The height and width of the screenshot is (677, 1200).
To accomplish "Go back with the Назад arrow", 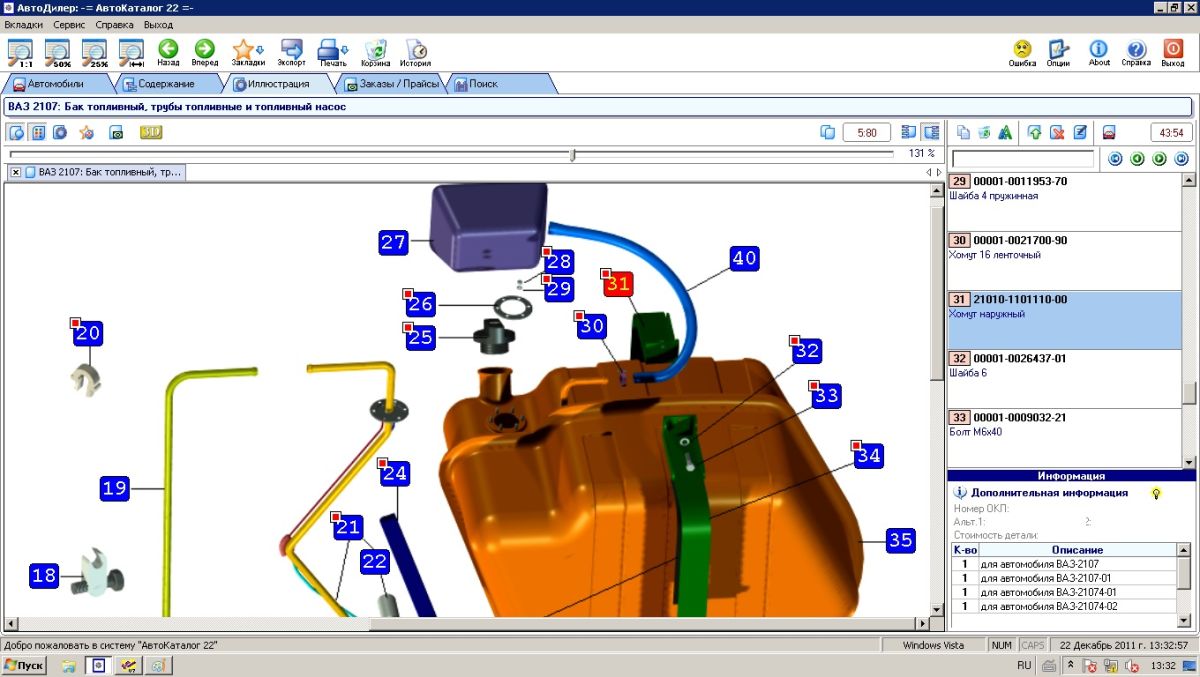I will pos(168,52).
